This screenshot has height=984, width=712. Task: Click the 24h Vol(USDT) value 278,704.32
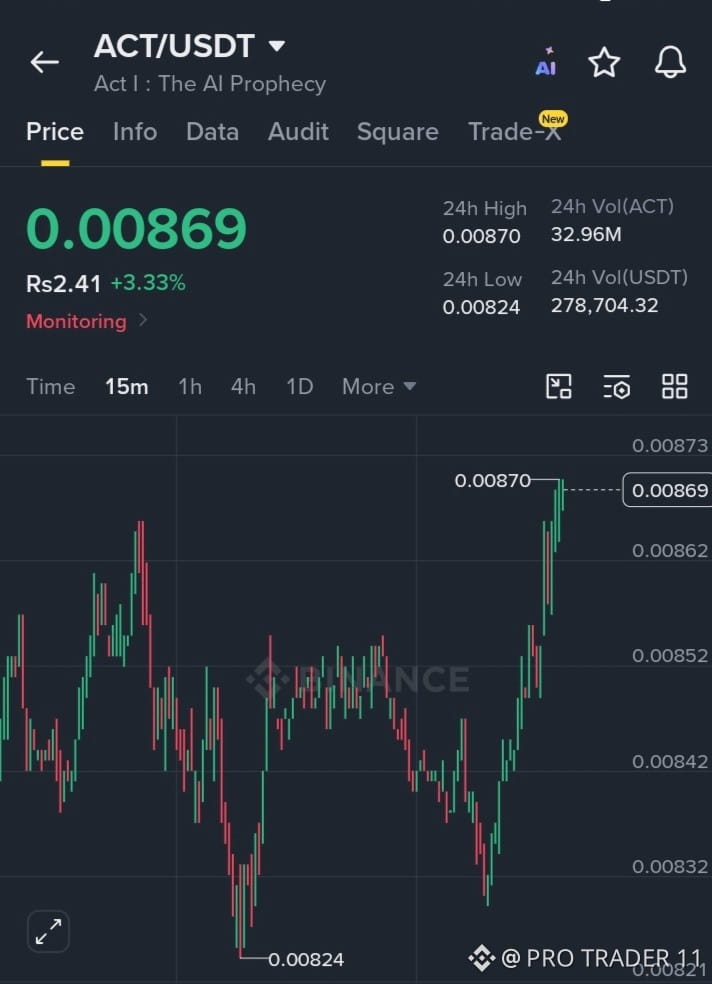point(605,306)
